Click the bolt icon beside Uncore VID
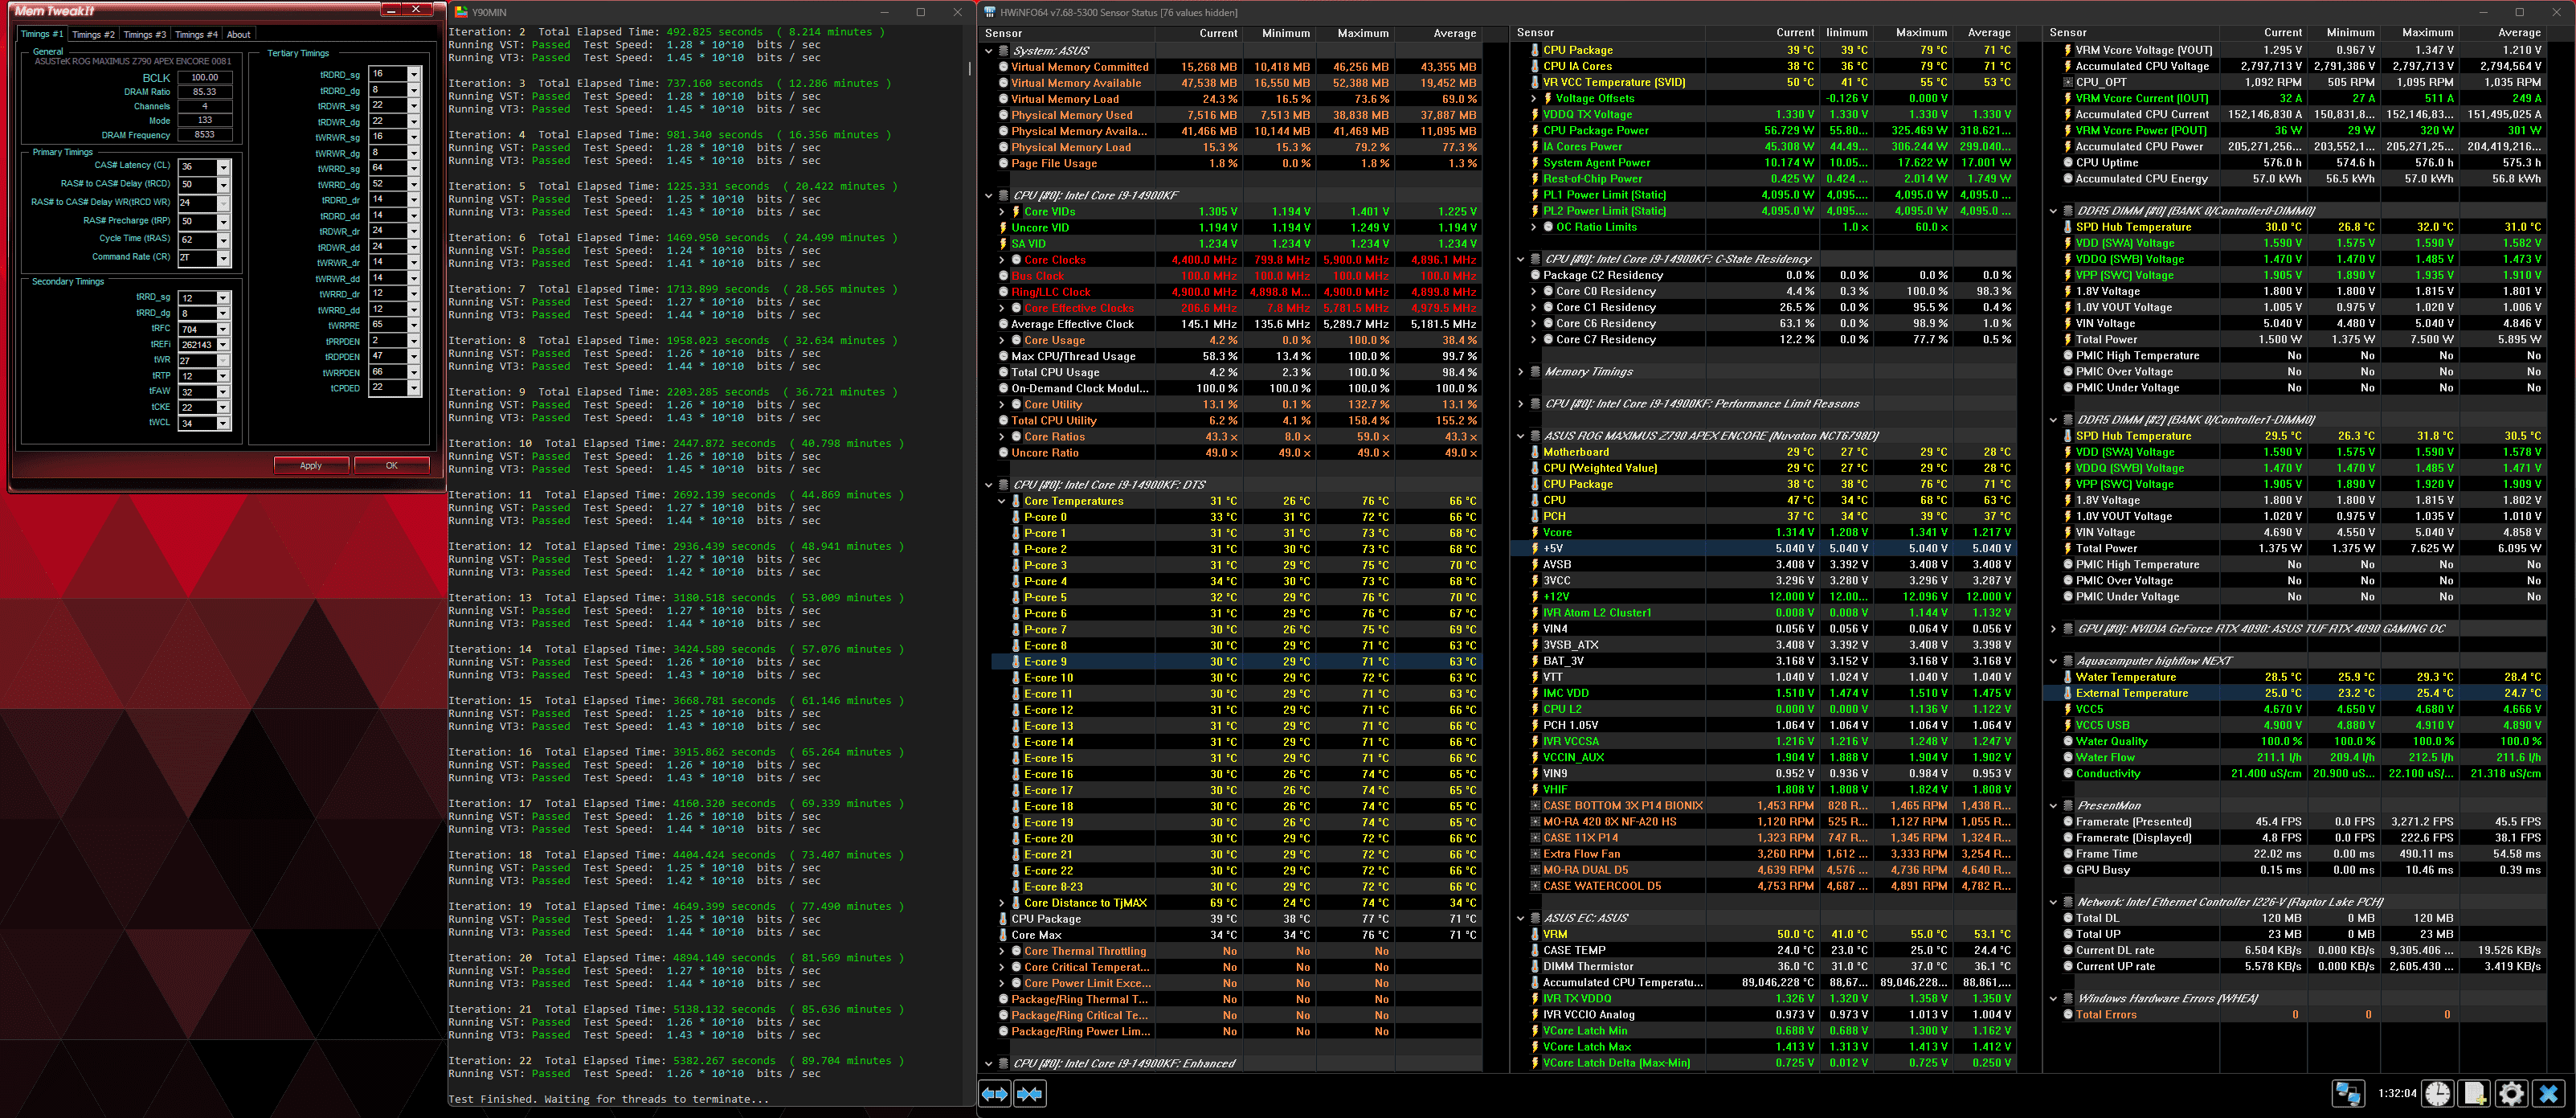2576x1118 pixels. 1003,227
